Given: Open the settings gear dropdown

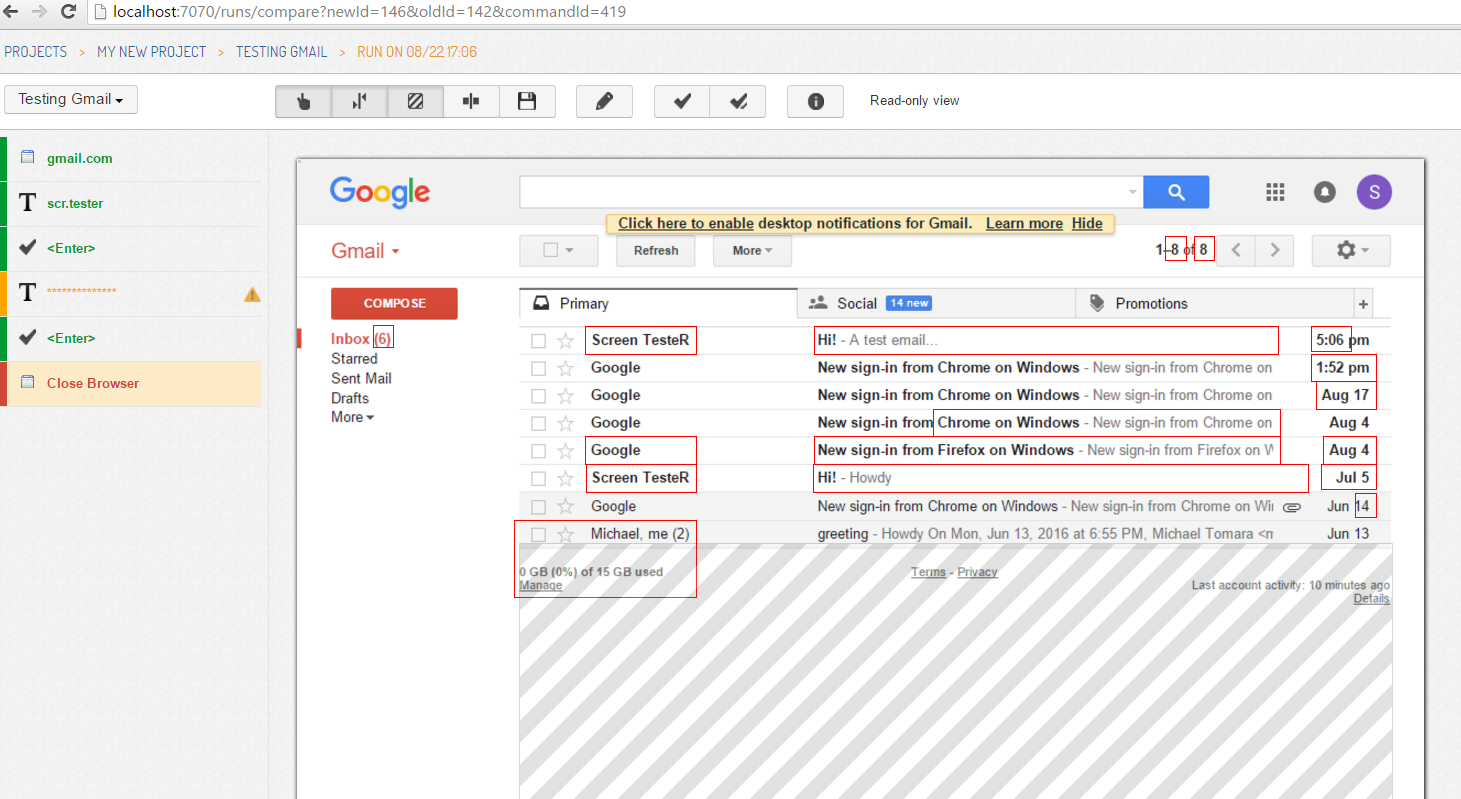Looking at the screenshot, I should 1351,251.
